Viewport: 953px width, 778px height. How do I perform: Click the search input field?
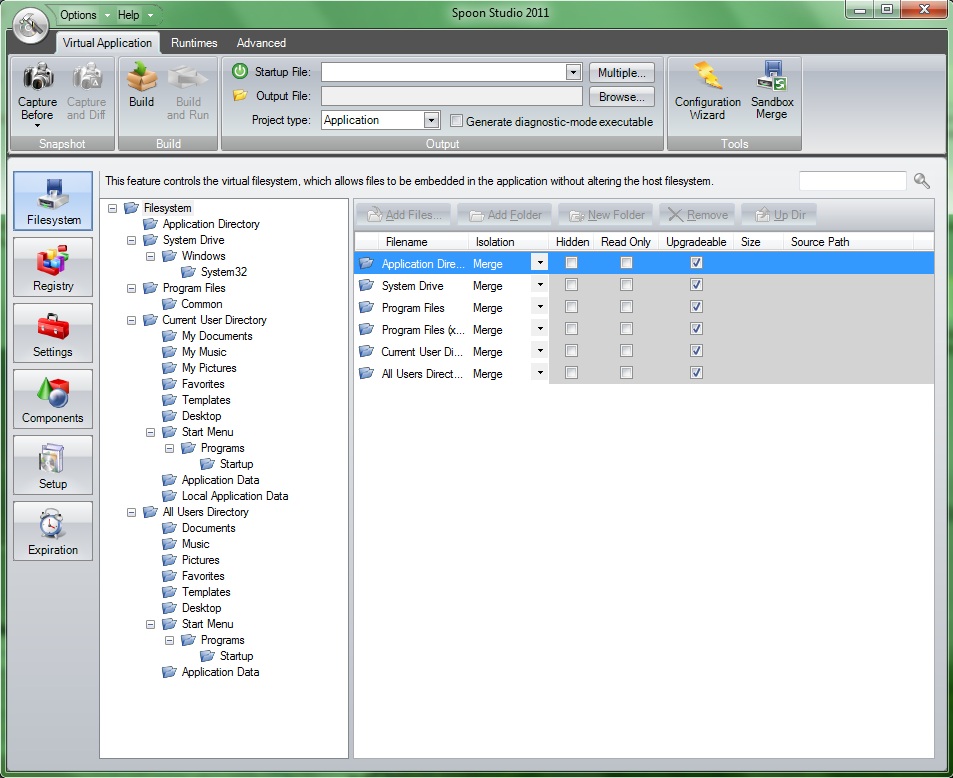[x=852, y=181]
